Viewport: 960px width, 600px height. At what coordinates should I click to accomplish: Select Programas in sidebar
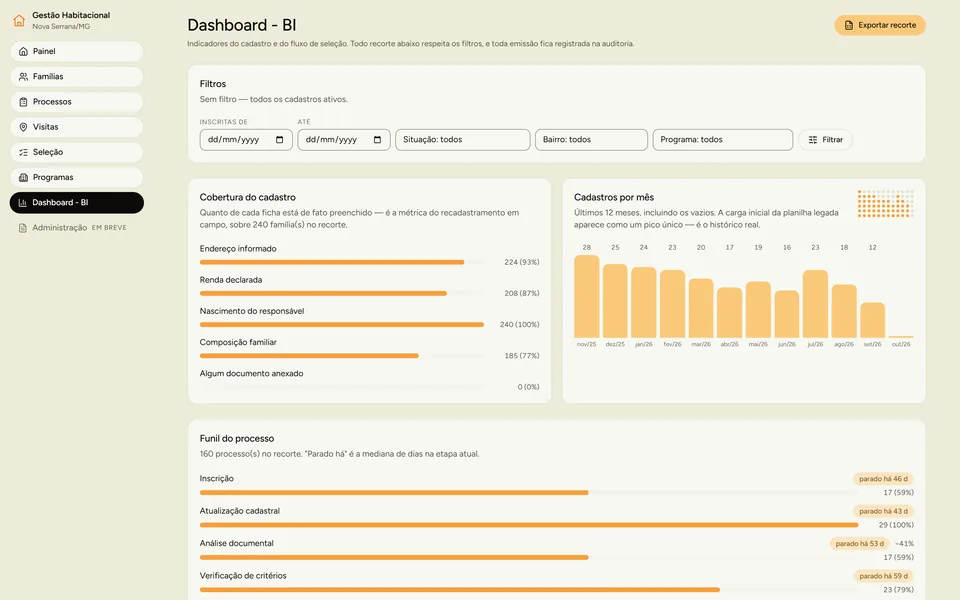click(x=77, y=177)
